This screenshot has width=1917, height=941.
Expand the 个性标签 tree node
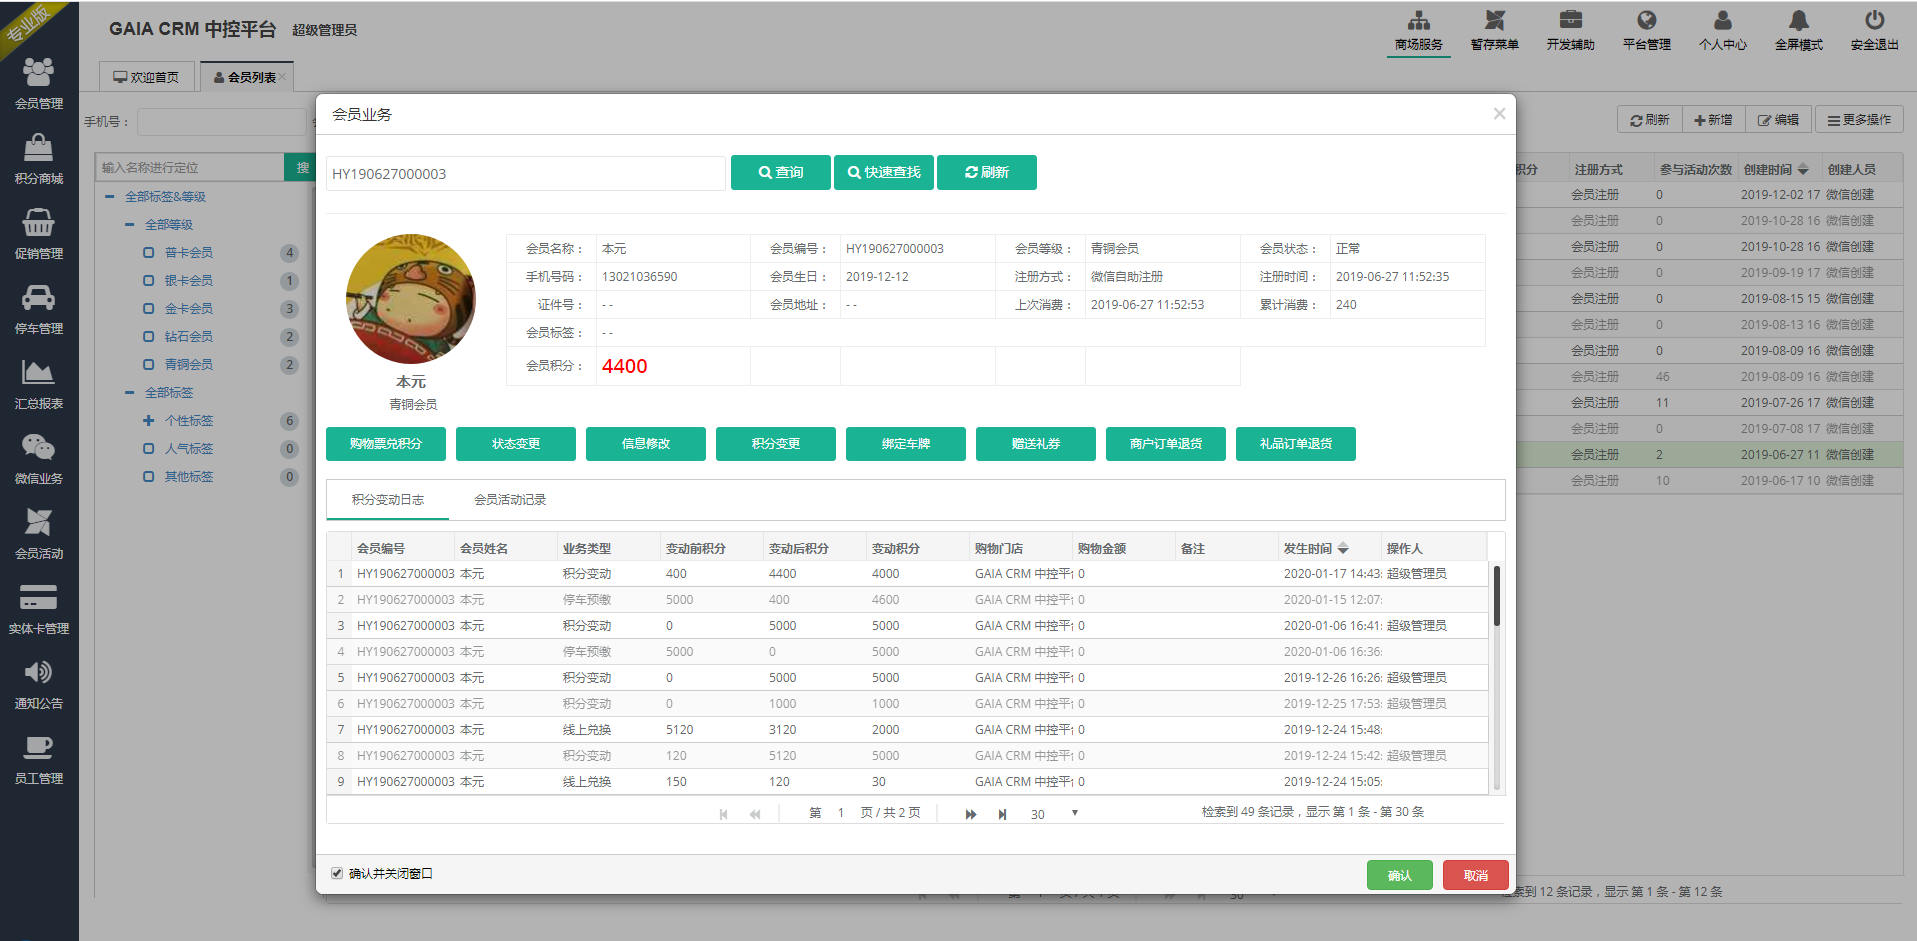(149, 421)
